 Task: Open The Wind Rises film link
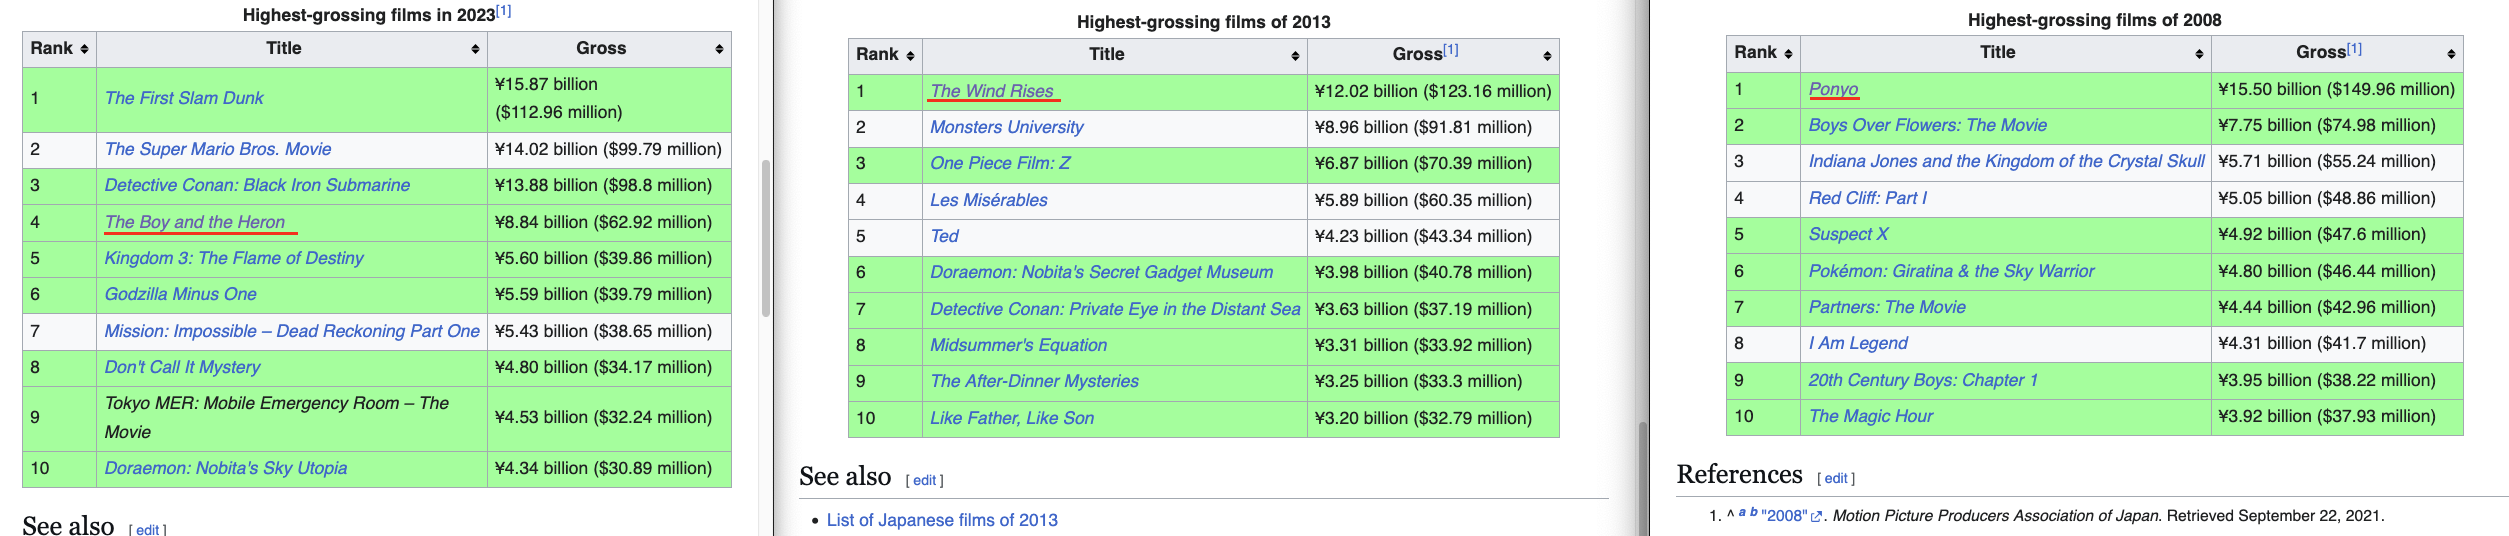991,91
